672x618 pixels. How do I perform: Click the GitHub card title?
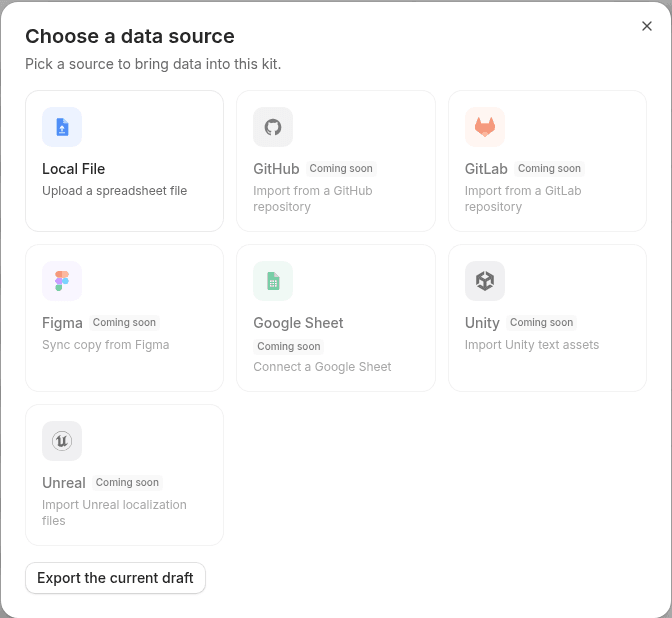coord(276,169)
